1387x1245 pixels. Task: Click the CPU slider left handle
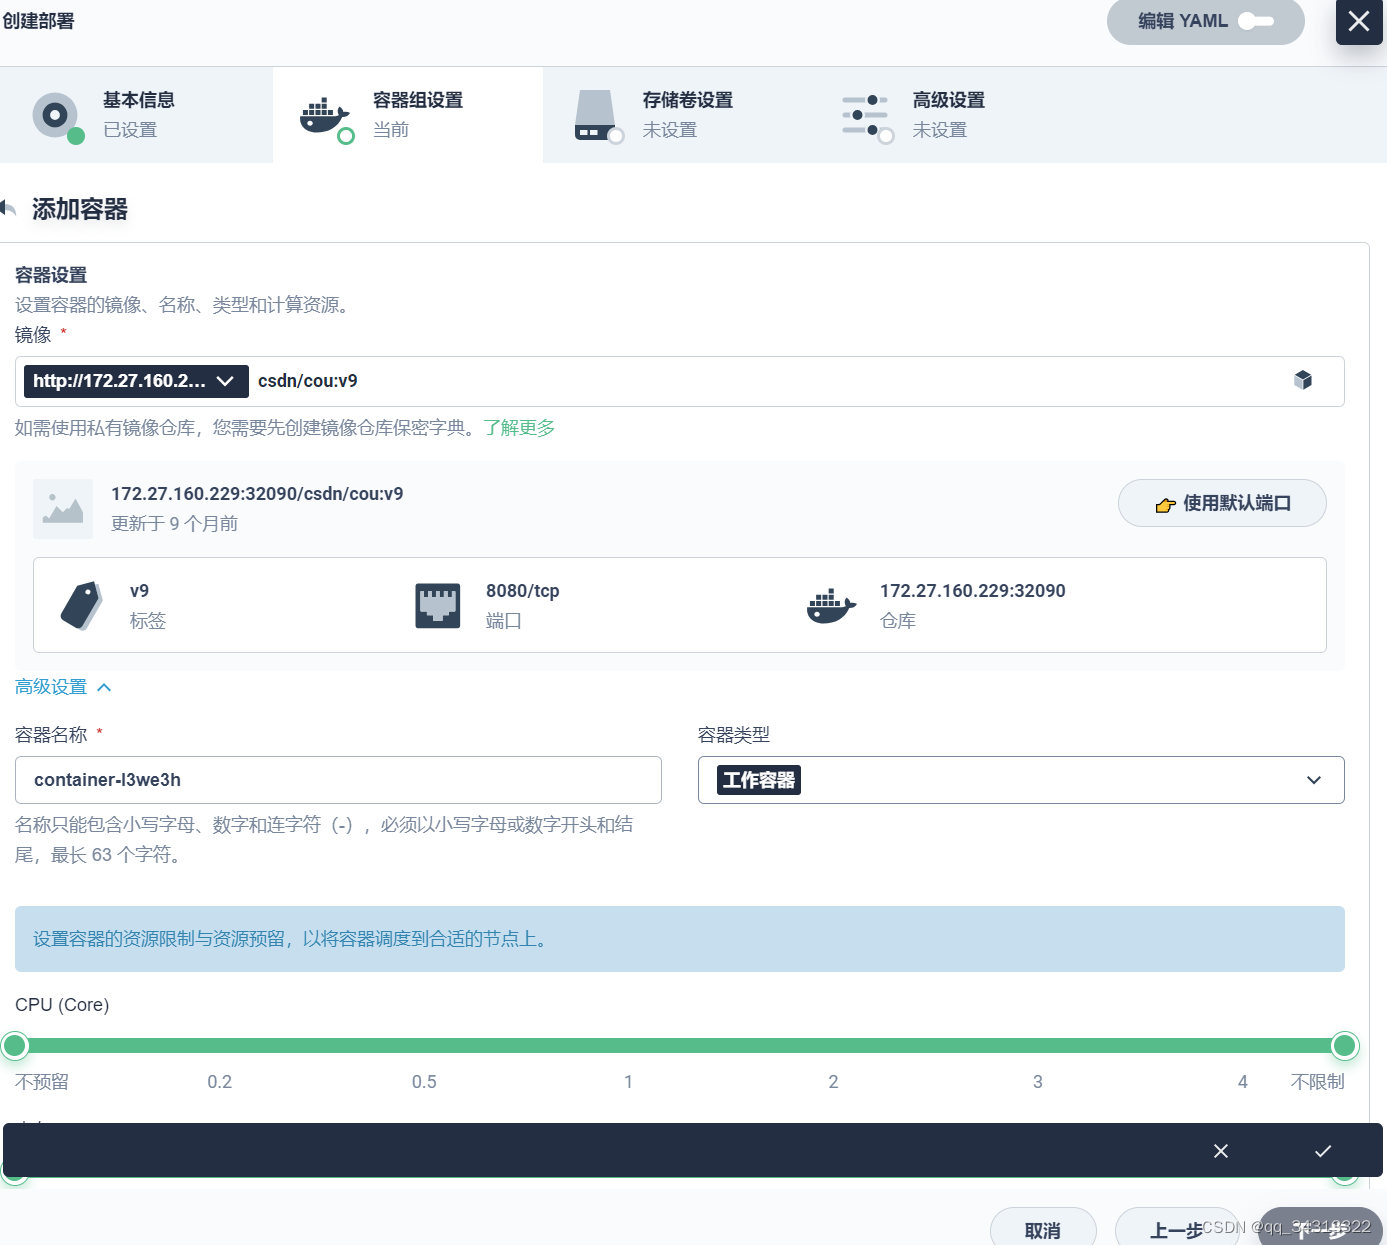point(15,1046)
